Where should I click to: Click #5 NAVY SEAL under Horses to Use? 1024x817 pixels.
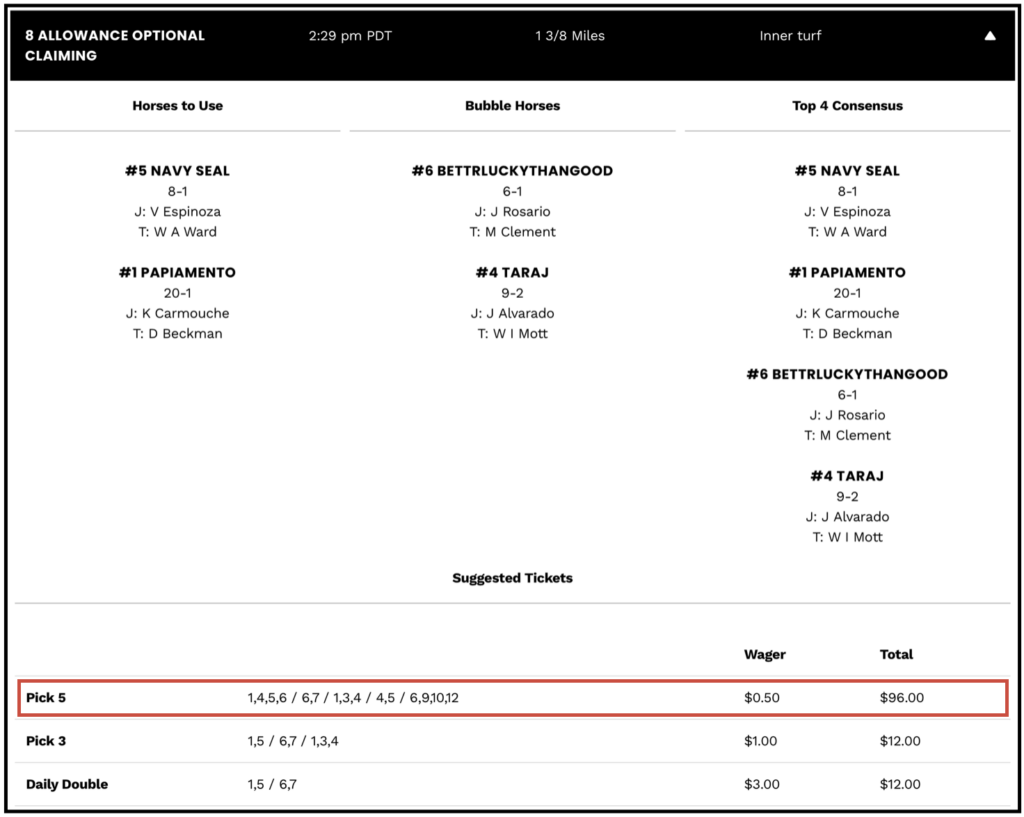(178, 171)
